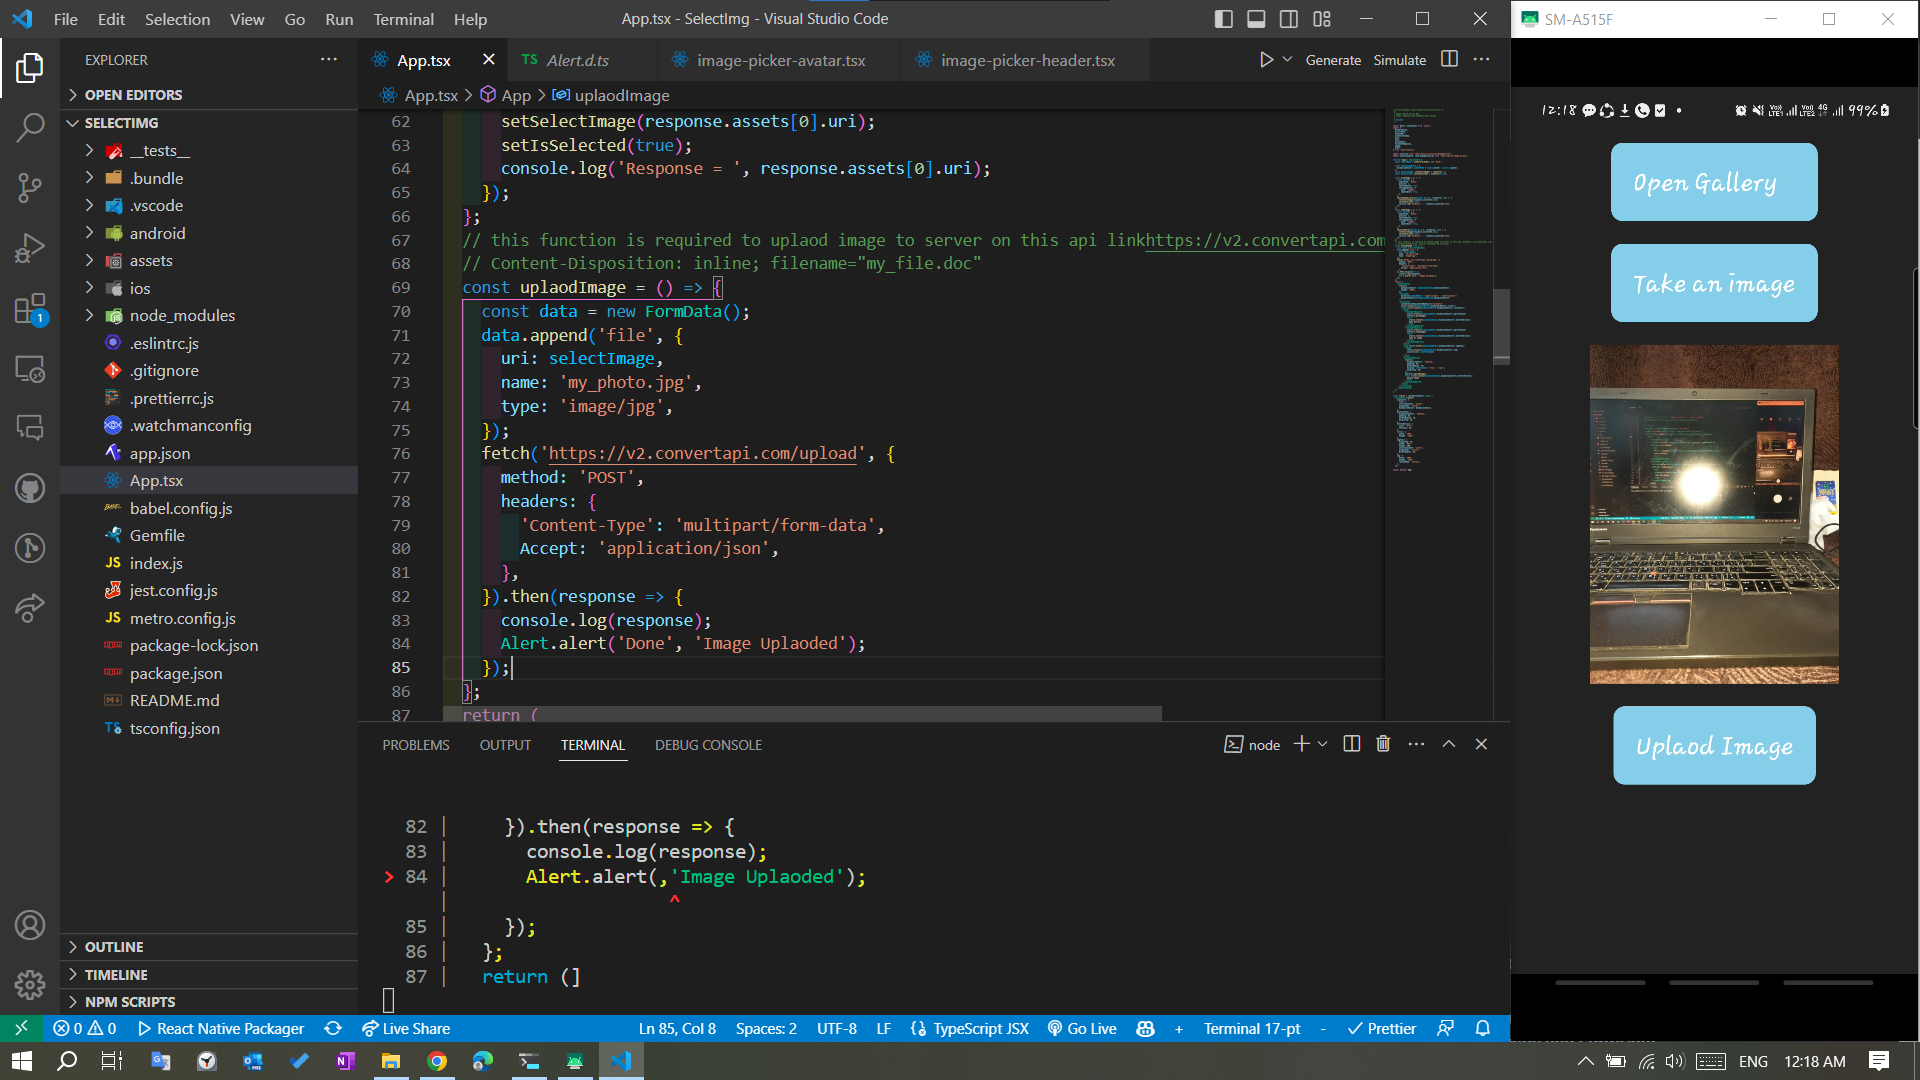1920x1080 pixels.
Task: Open the Run and Debug view
Action: point(30,248)
